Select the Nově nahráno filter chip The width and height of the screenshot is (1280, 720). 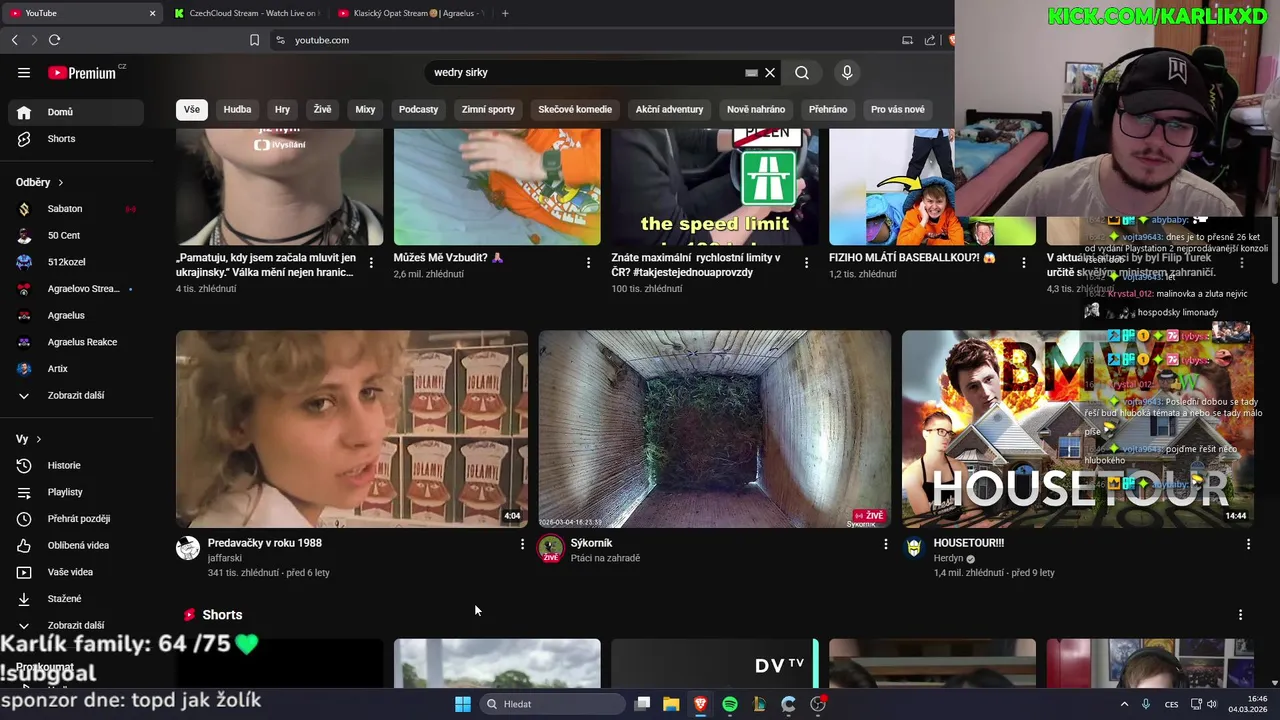(x=756, y=109)
